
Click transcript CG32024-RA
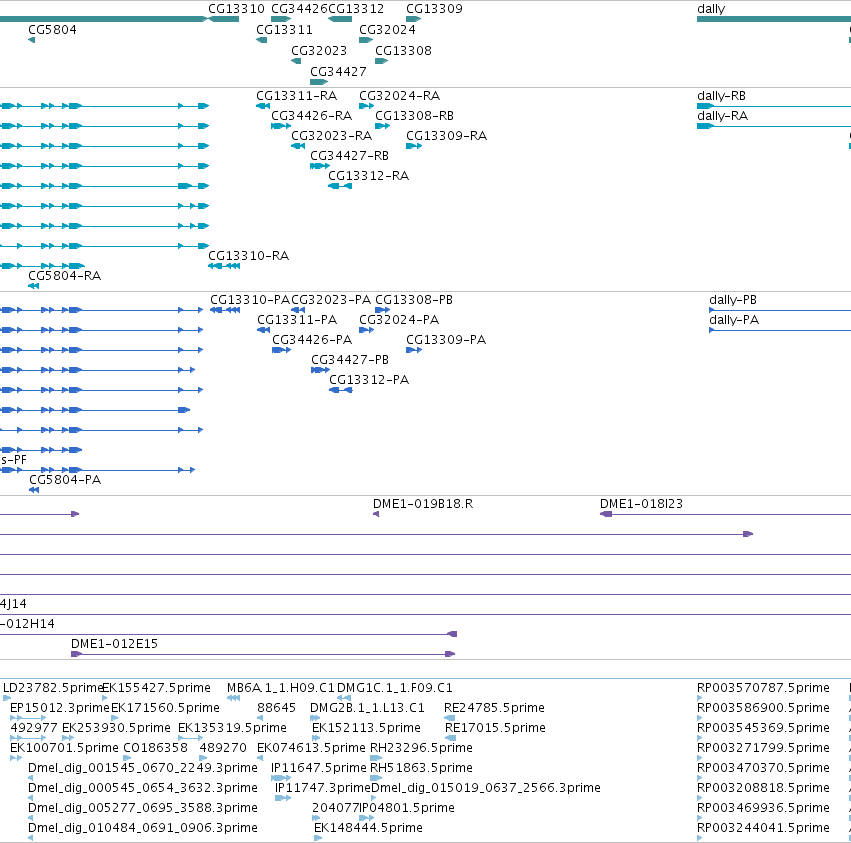point(399,96)
